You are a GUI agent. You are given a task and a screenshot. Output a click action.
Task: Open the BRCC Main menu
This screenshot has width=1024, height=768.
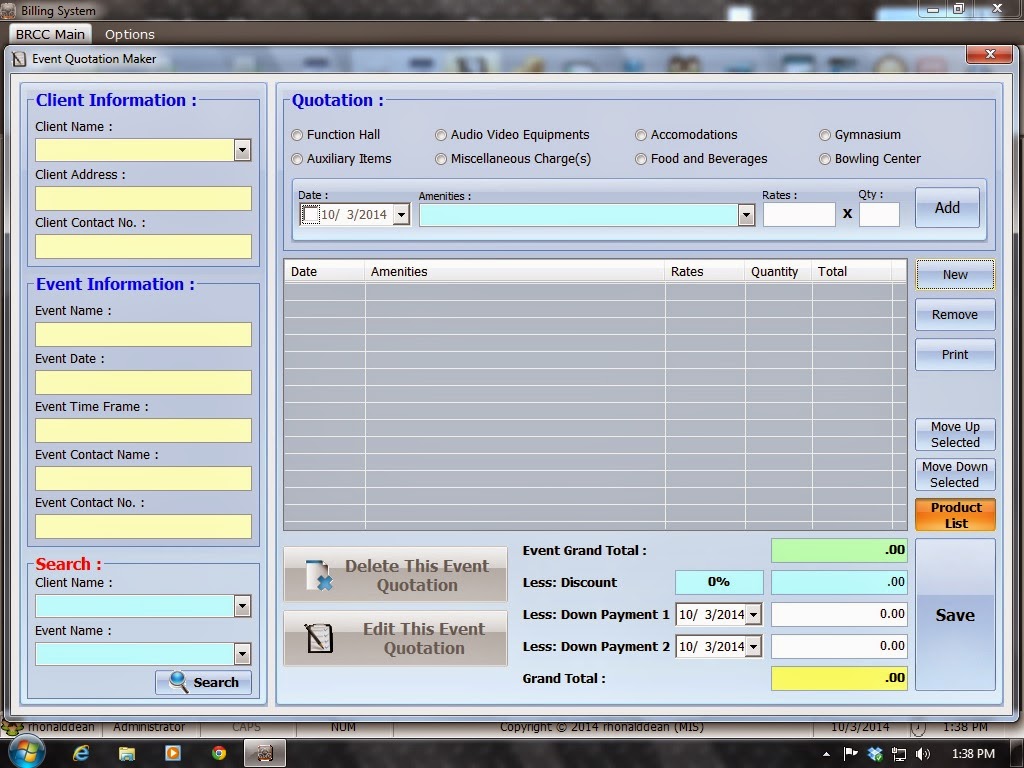tap(50, 33)
